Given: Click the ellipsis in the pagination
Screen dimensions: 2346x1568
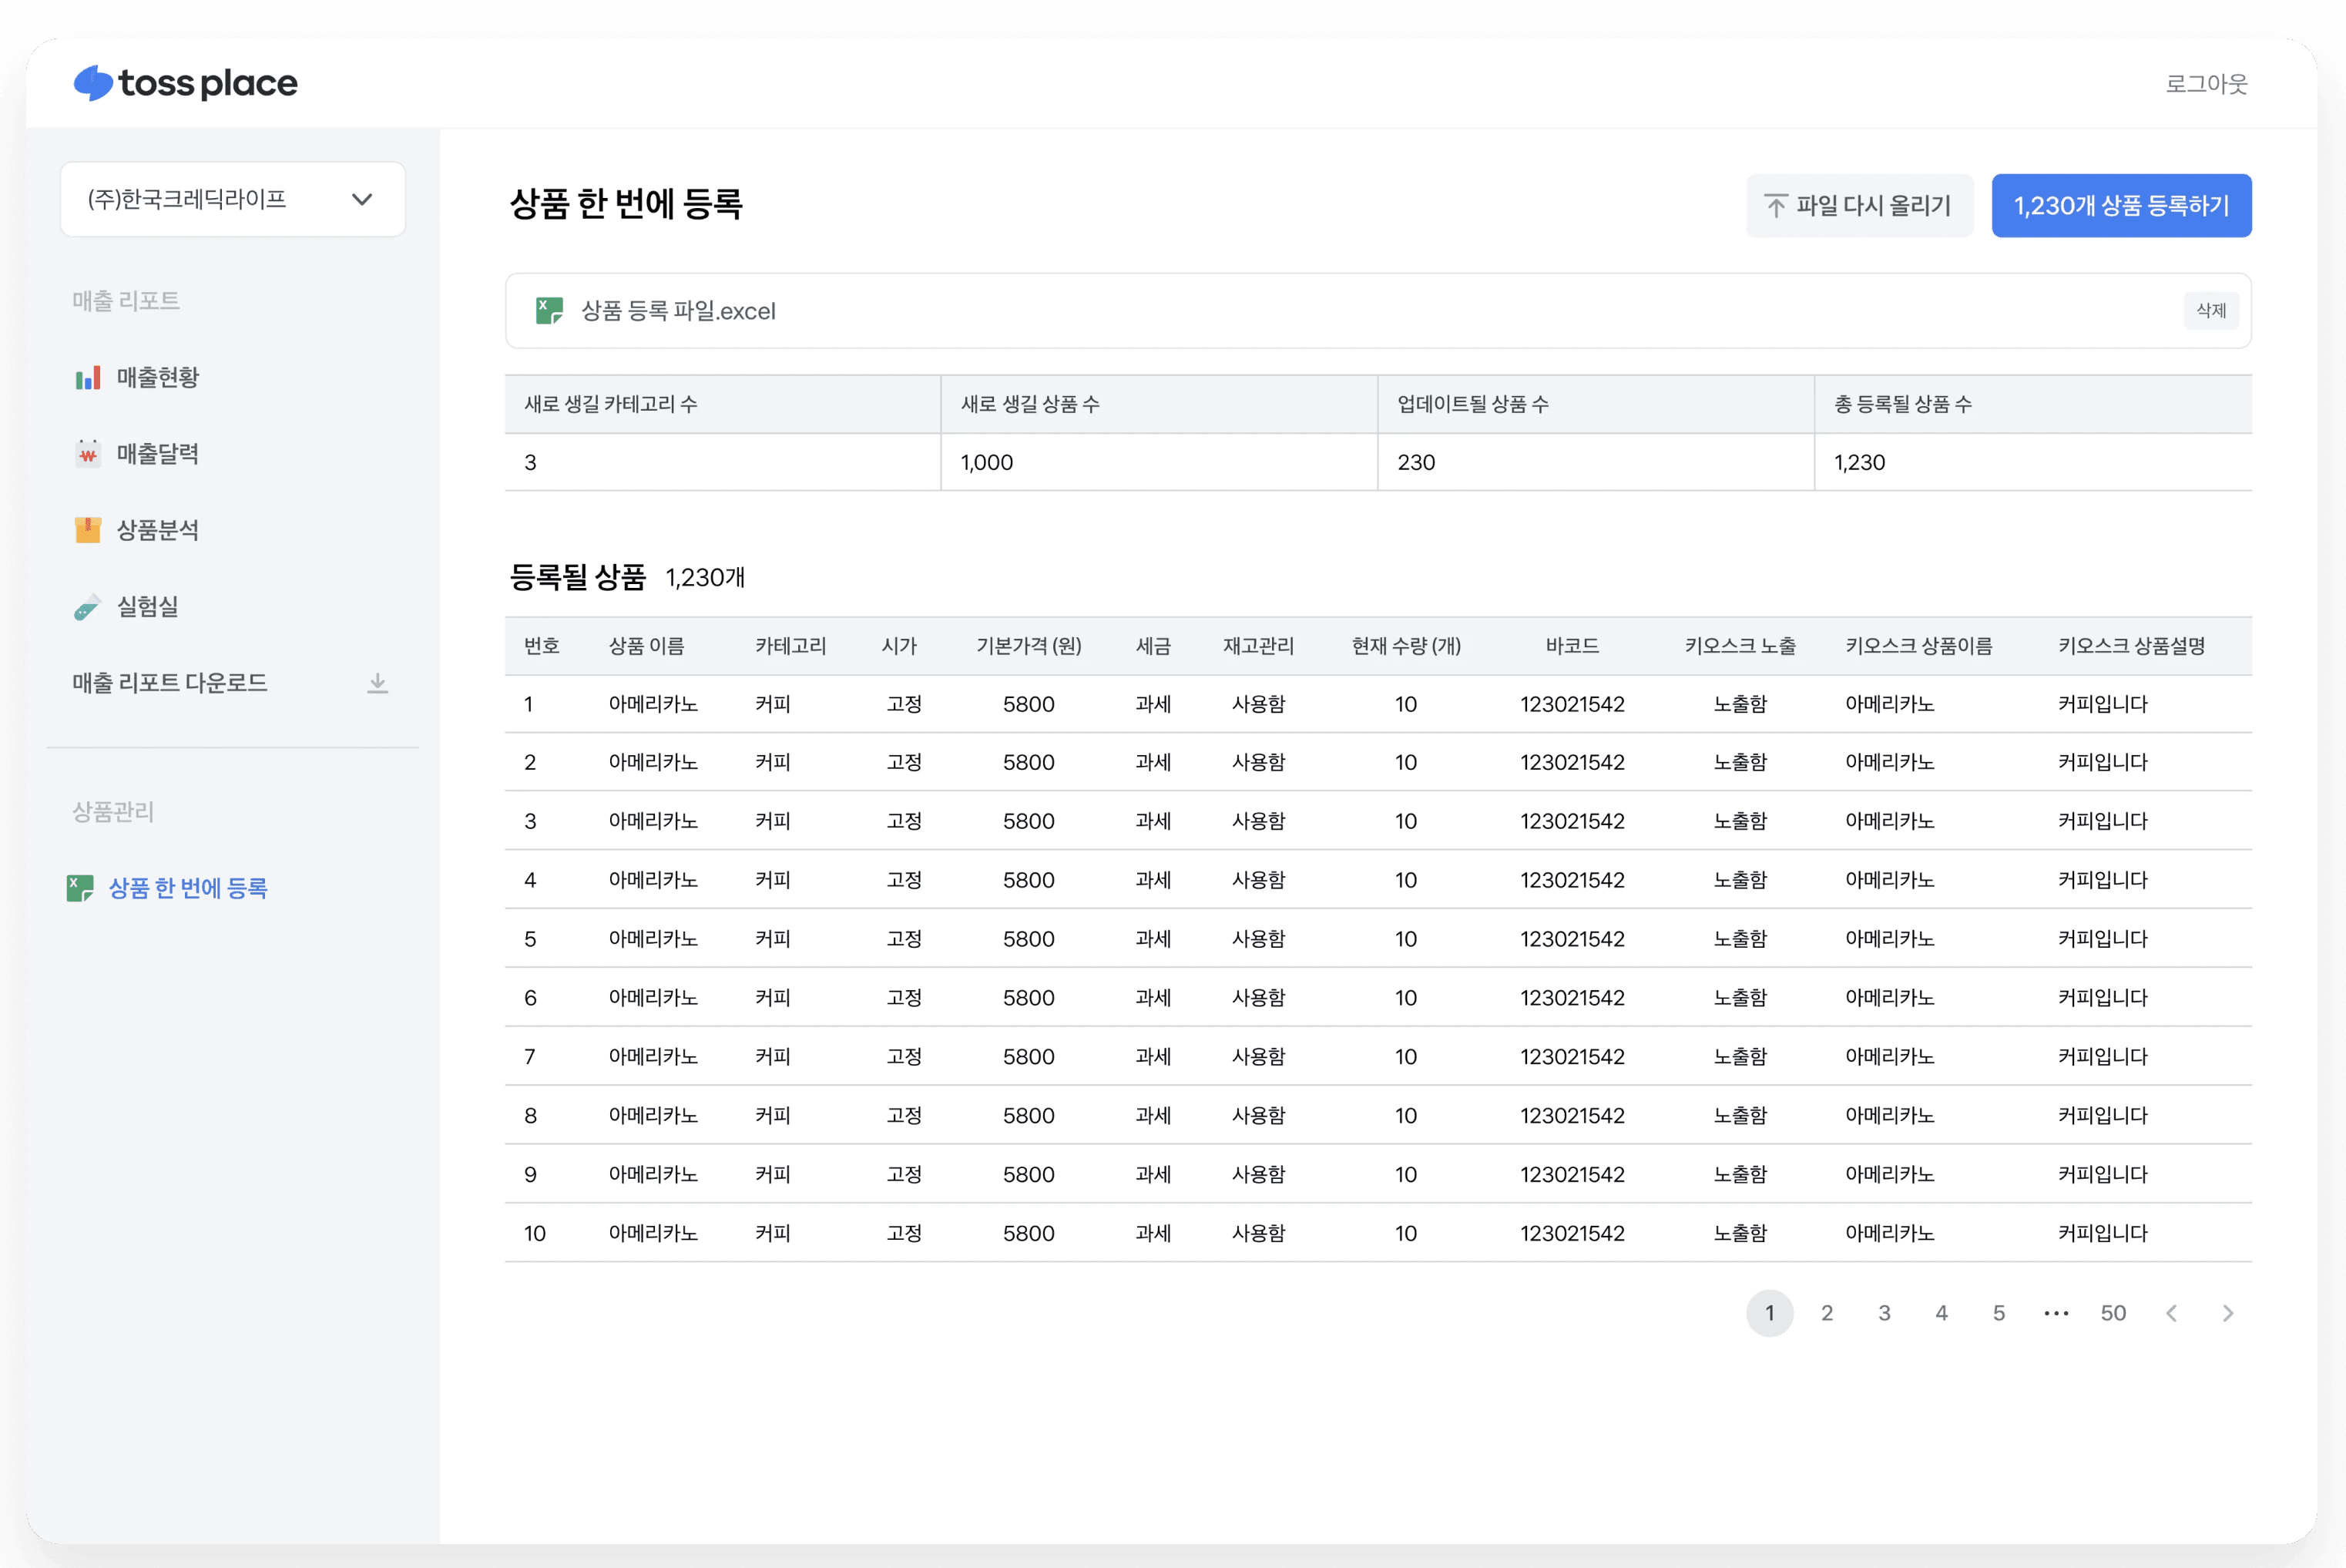Looking at the screenshot, I should click(x=2056, y=1313).
